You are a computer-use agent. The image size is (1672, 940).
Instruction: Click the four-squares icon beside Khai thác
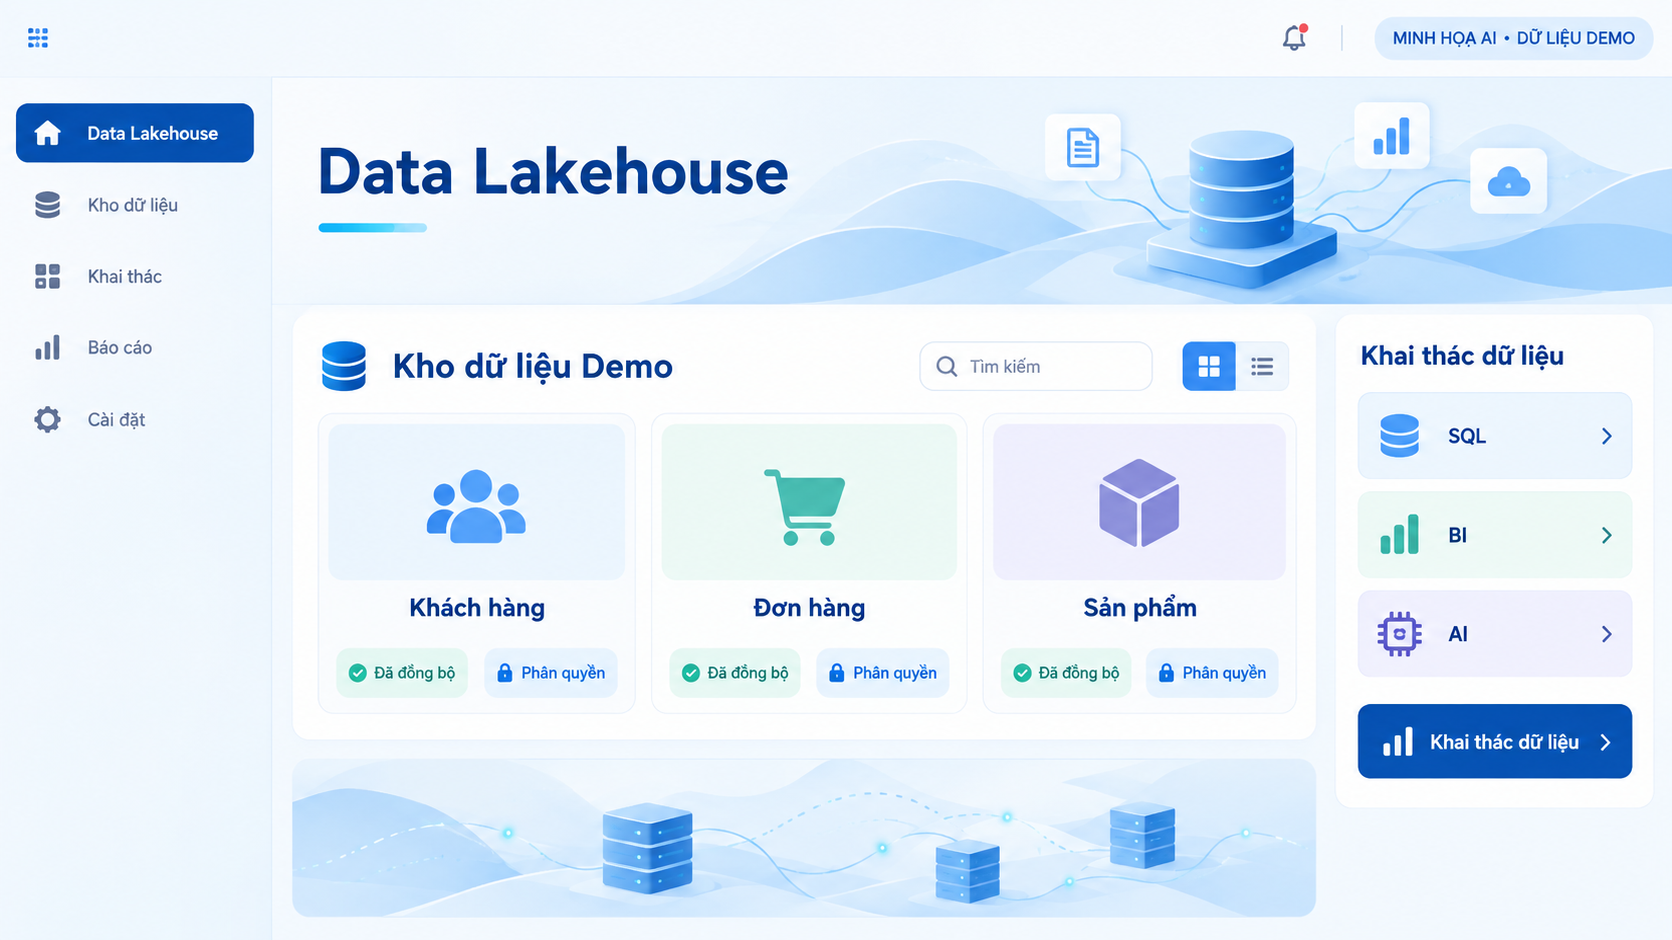pos(47,276)
